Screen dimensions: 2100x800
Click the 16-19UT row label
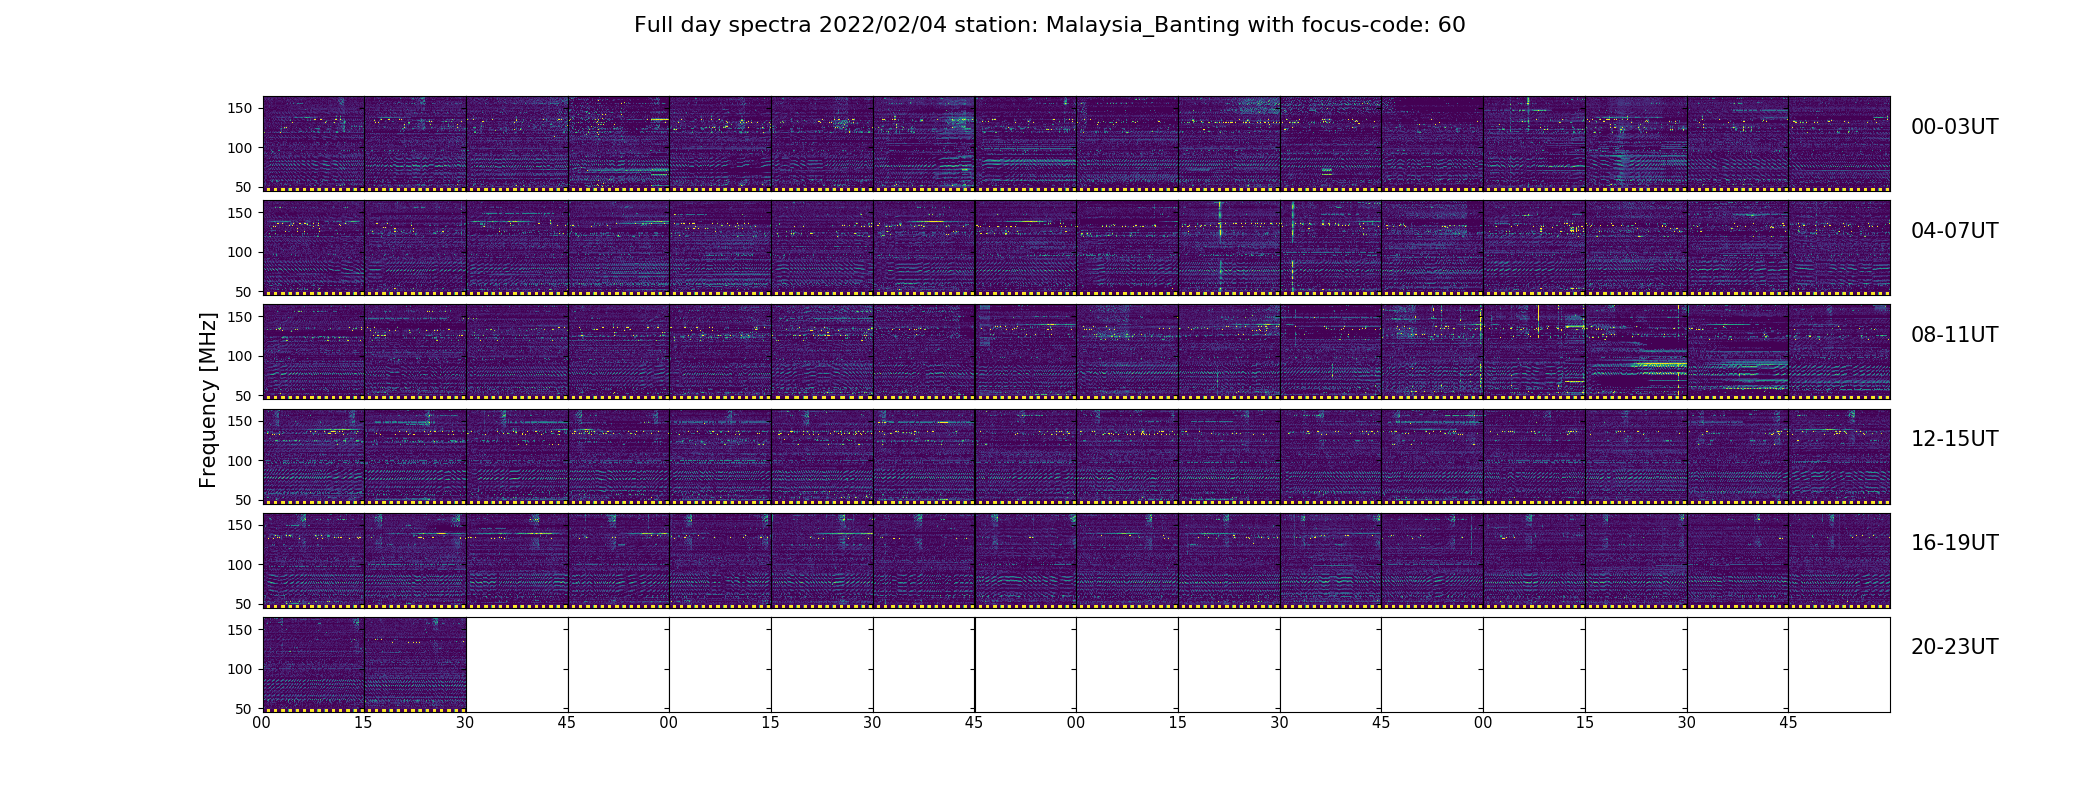tap(1954, 543)
